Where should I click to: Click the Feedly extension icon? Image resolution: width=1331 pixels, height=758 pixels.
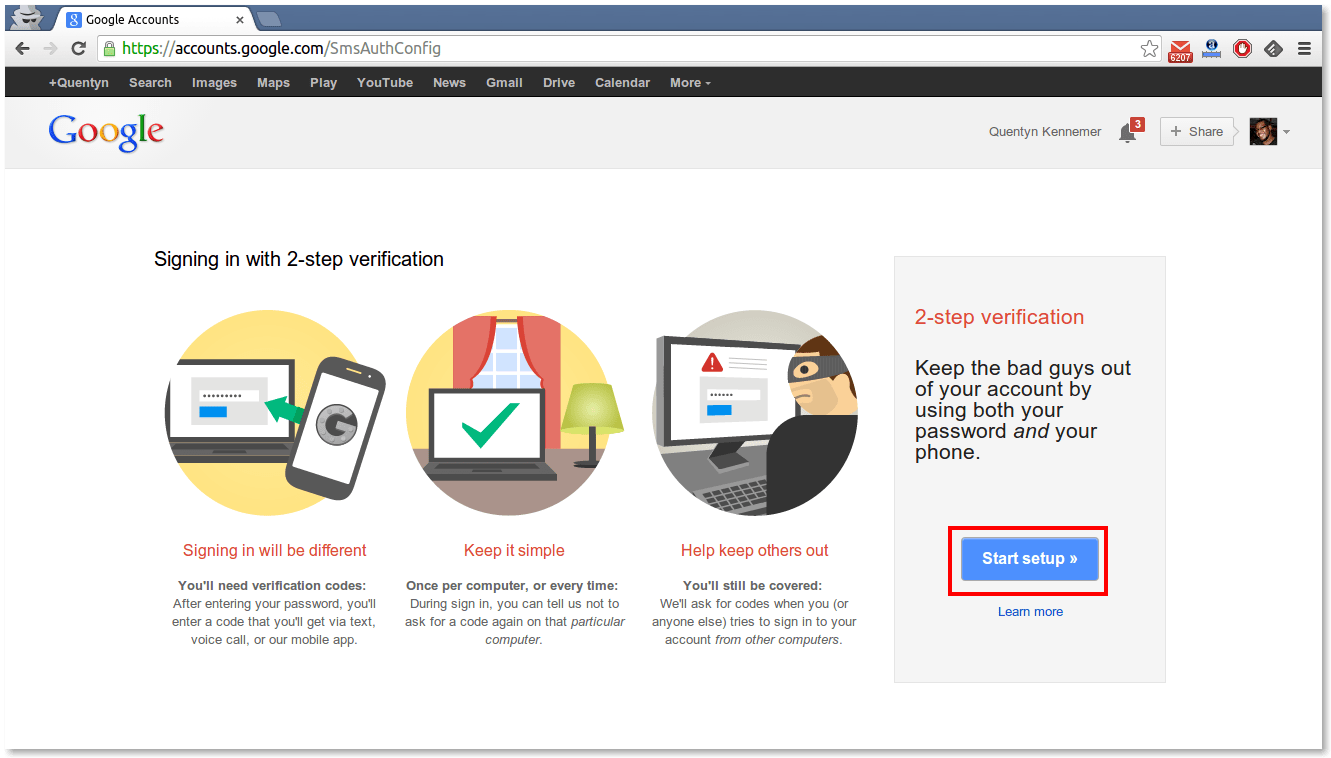point(1273,48)
